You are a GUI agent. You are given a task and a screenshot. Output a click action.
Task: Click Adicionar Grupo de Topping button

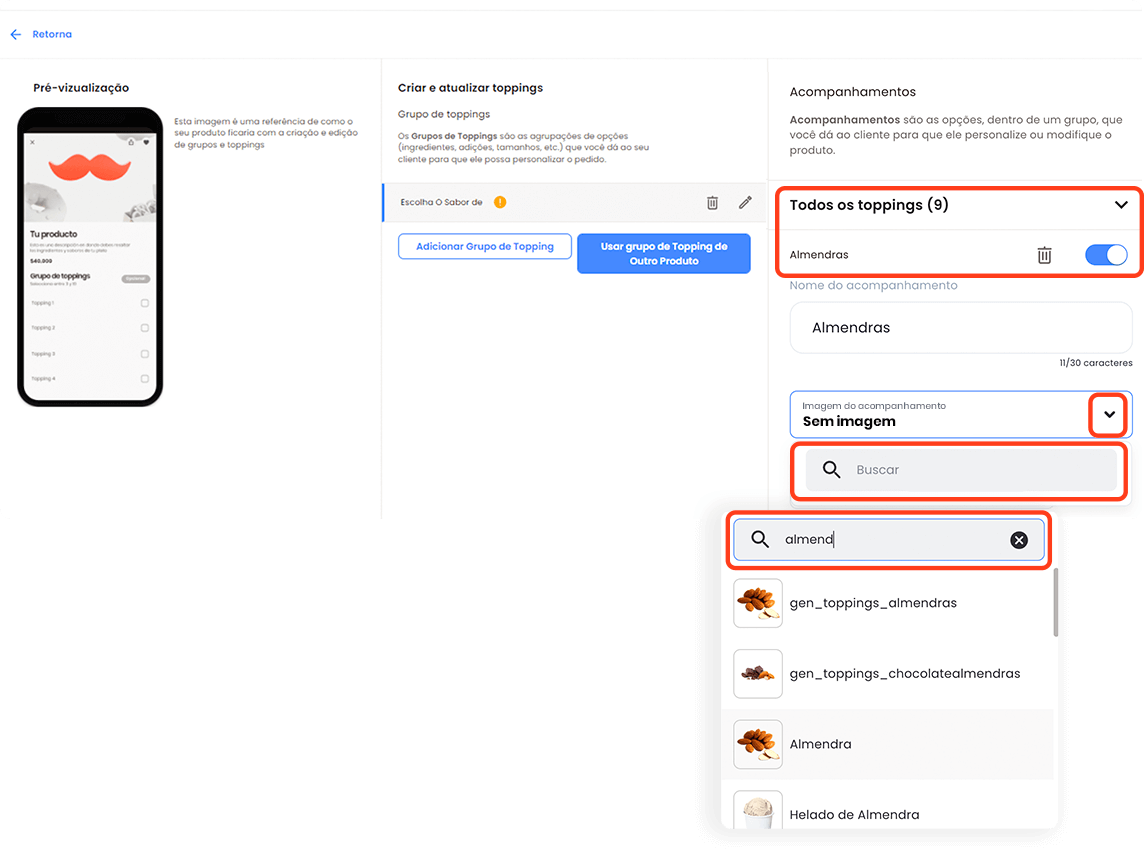pos(484,246)
